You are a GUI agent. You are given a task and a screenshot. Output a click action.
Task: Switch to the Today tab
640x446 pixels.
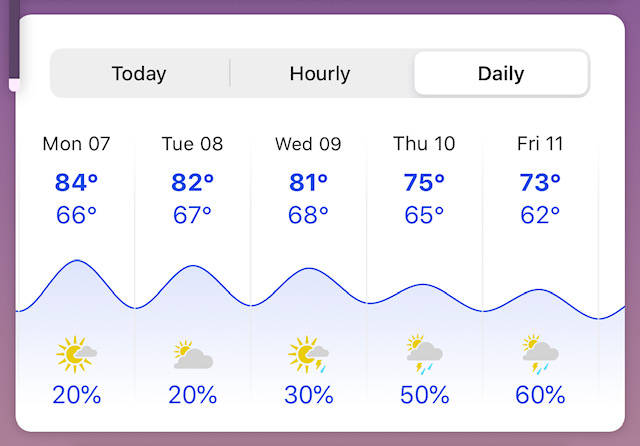(x=139, y=73)
